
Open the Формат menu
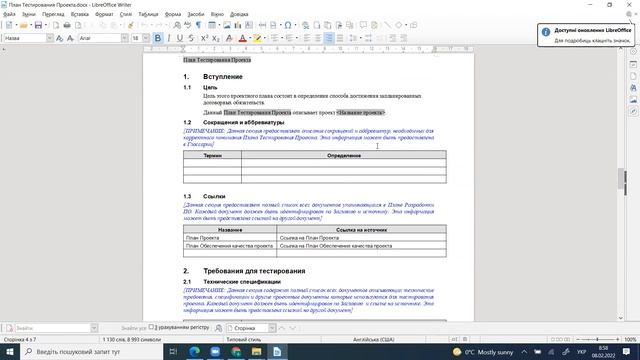coord(104,14)
